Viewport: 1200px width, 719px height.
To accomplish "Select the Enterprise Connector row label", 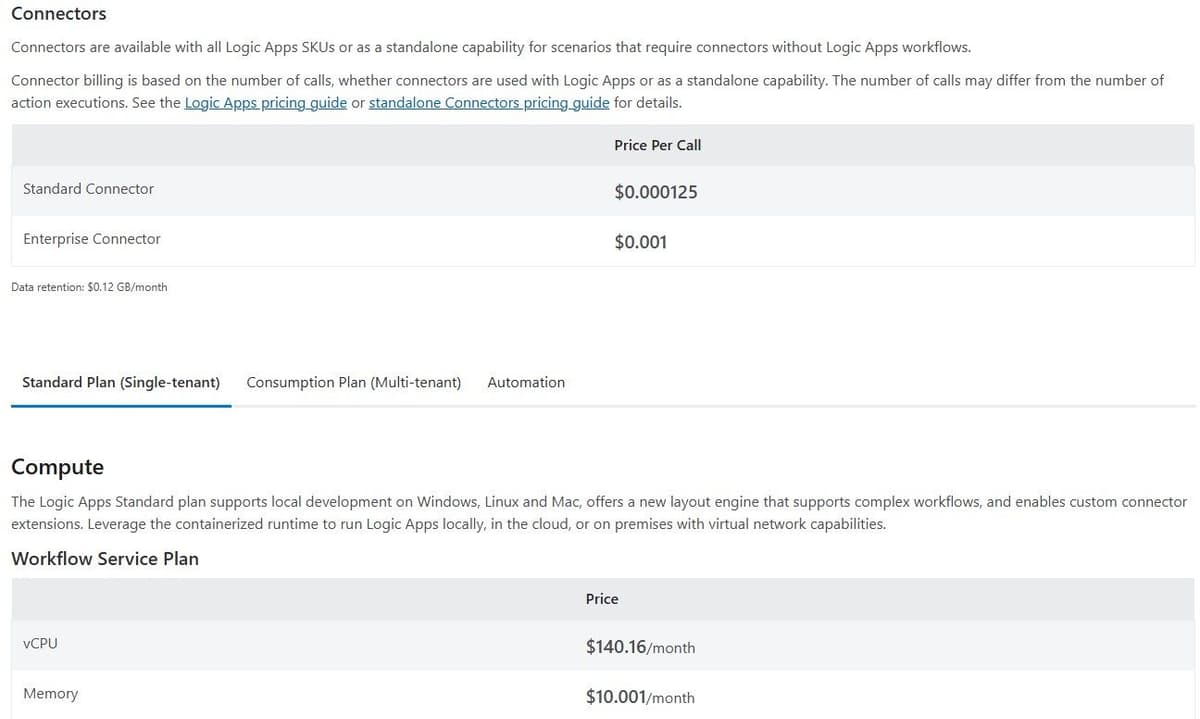I will [92, 239].
